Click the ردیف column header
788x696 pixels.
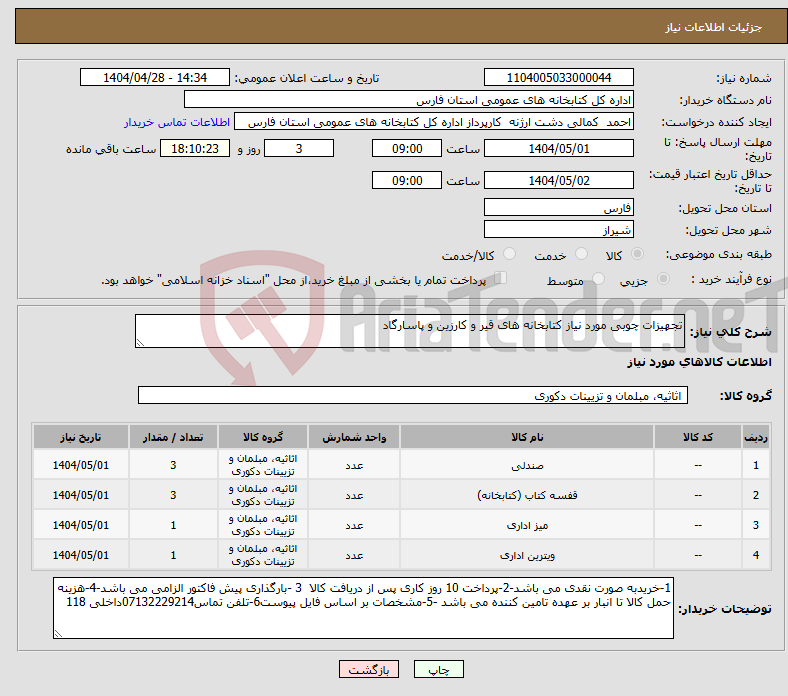[755, 437]
